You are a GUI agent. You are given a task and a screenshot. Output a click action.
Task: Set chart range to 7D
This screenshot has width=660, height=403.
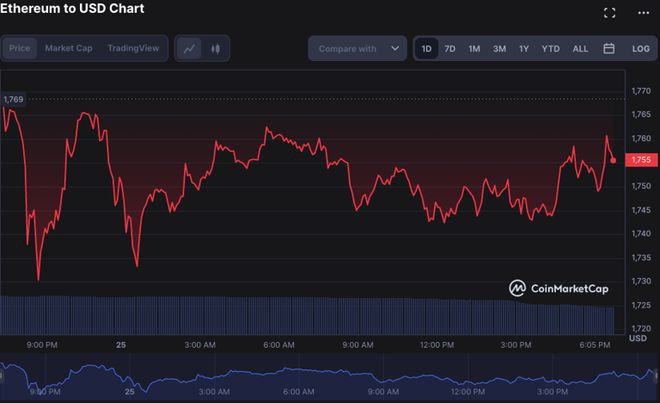[450, 48]
